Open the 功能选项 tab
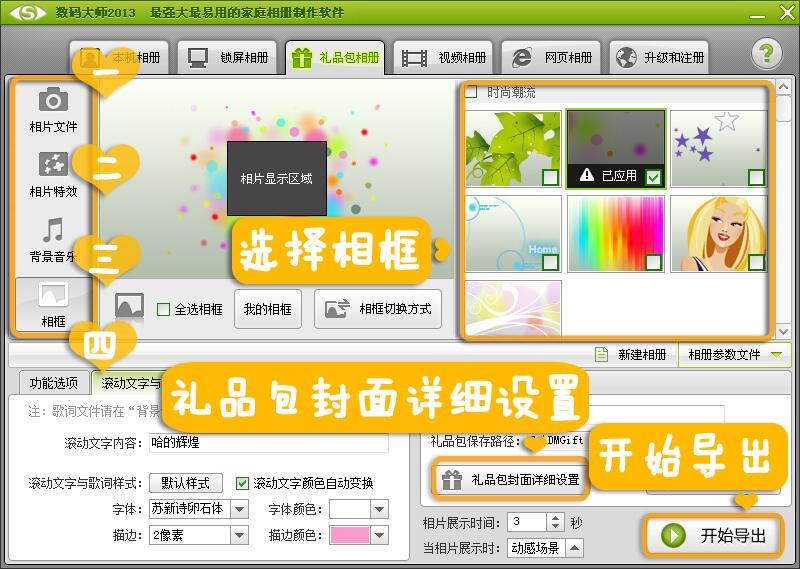Image resolution: width=800 pixels, height=569 pixels. point(54,383)
